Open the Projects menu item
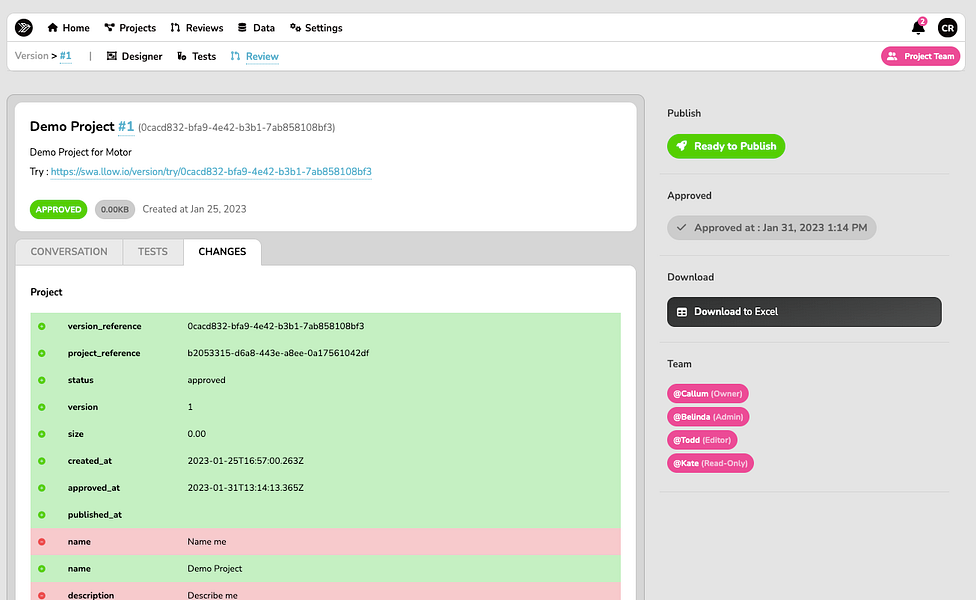Screen dimensions: 976x600 coord(130,27)
